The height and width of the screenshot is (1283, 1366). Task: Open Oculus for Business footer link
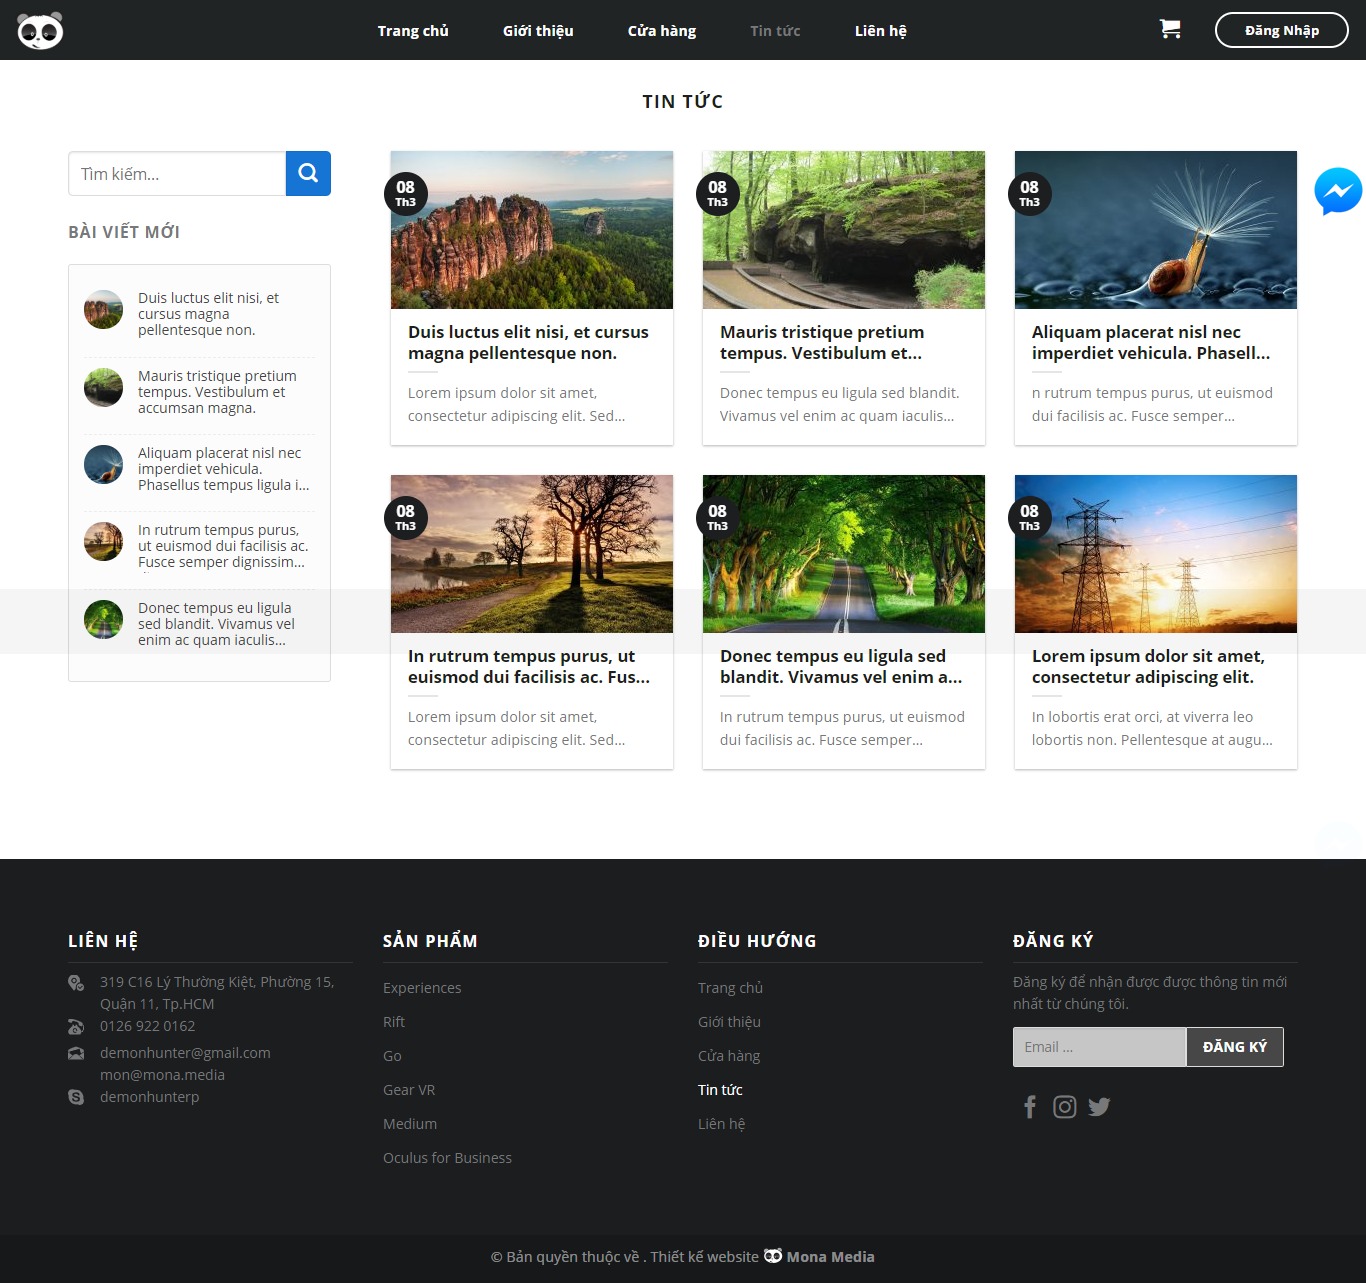pyautogui.click(x=447, y=1158)
